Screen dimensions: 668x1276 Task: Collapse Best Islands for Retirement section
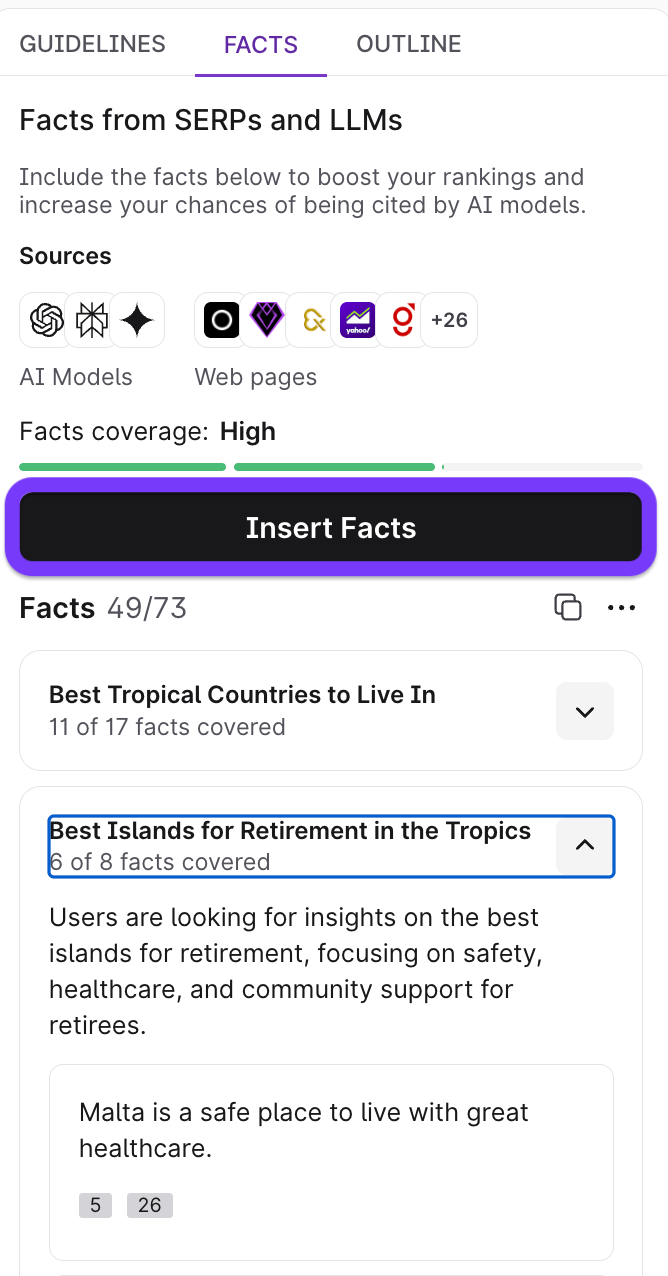tap(585, 845)
